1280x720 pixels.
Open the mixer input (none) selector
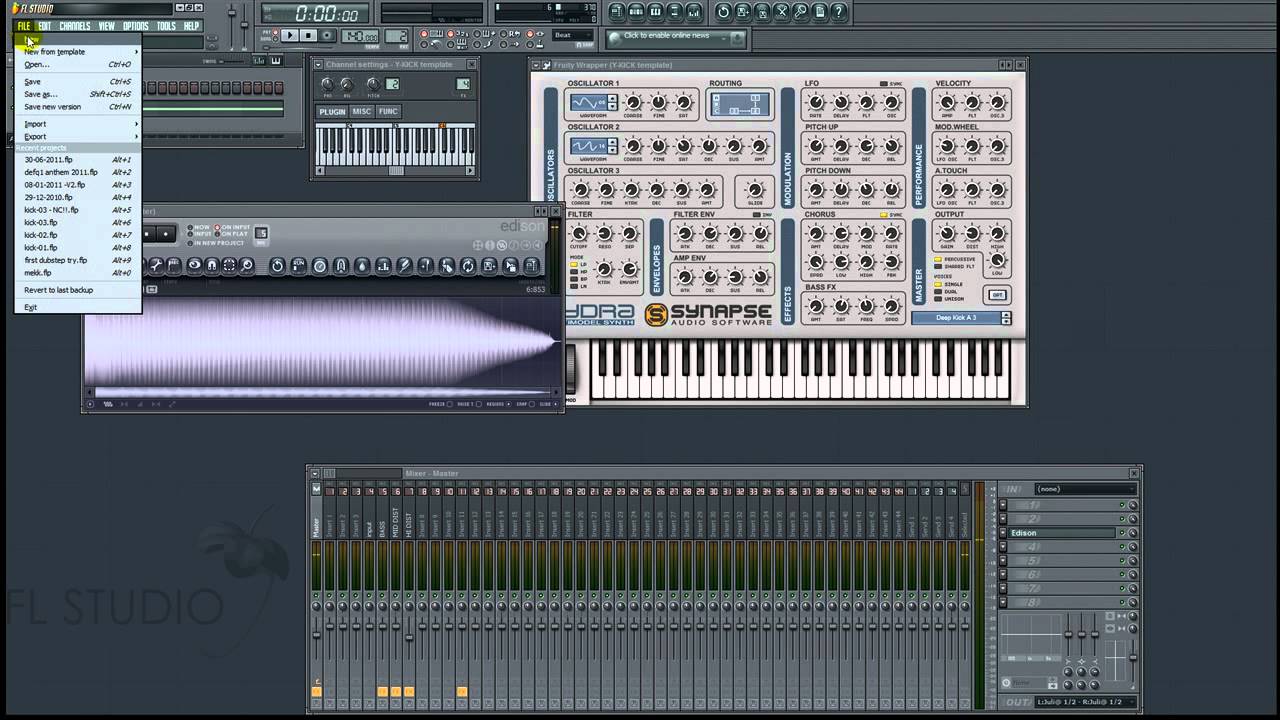1085,489
